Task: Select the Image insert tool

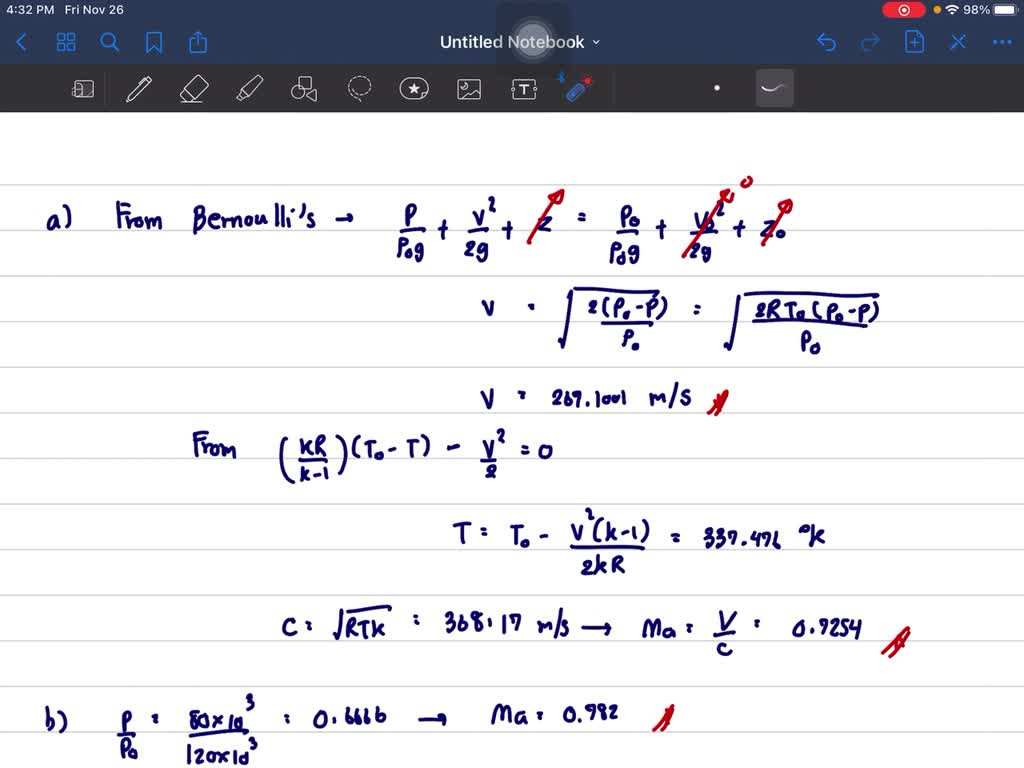Action: (469, 89)
